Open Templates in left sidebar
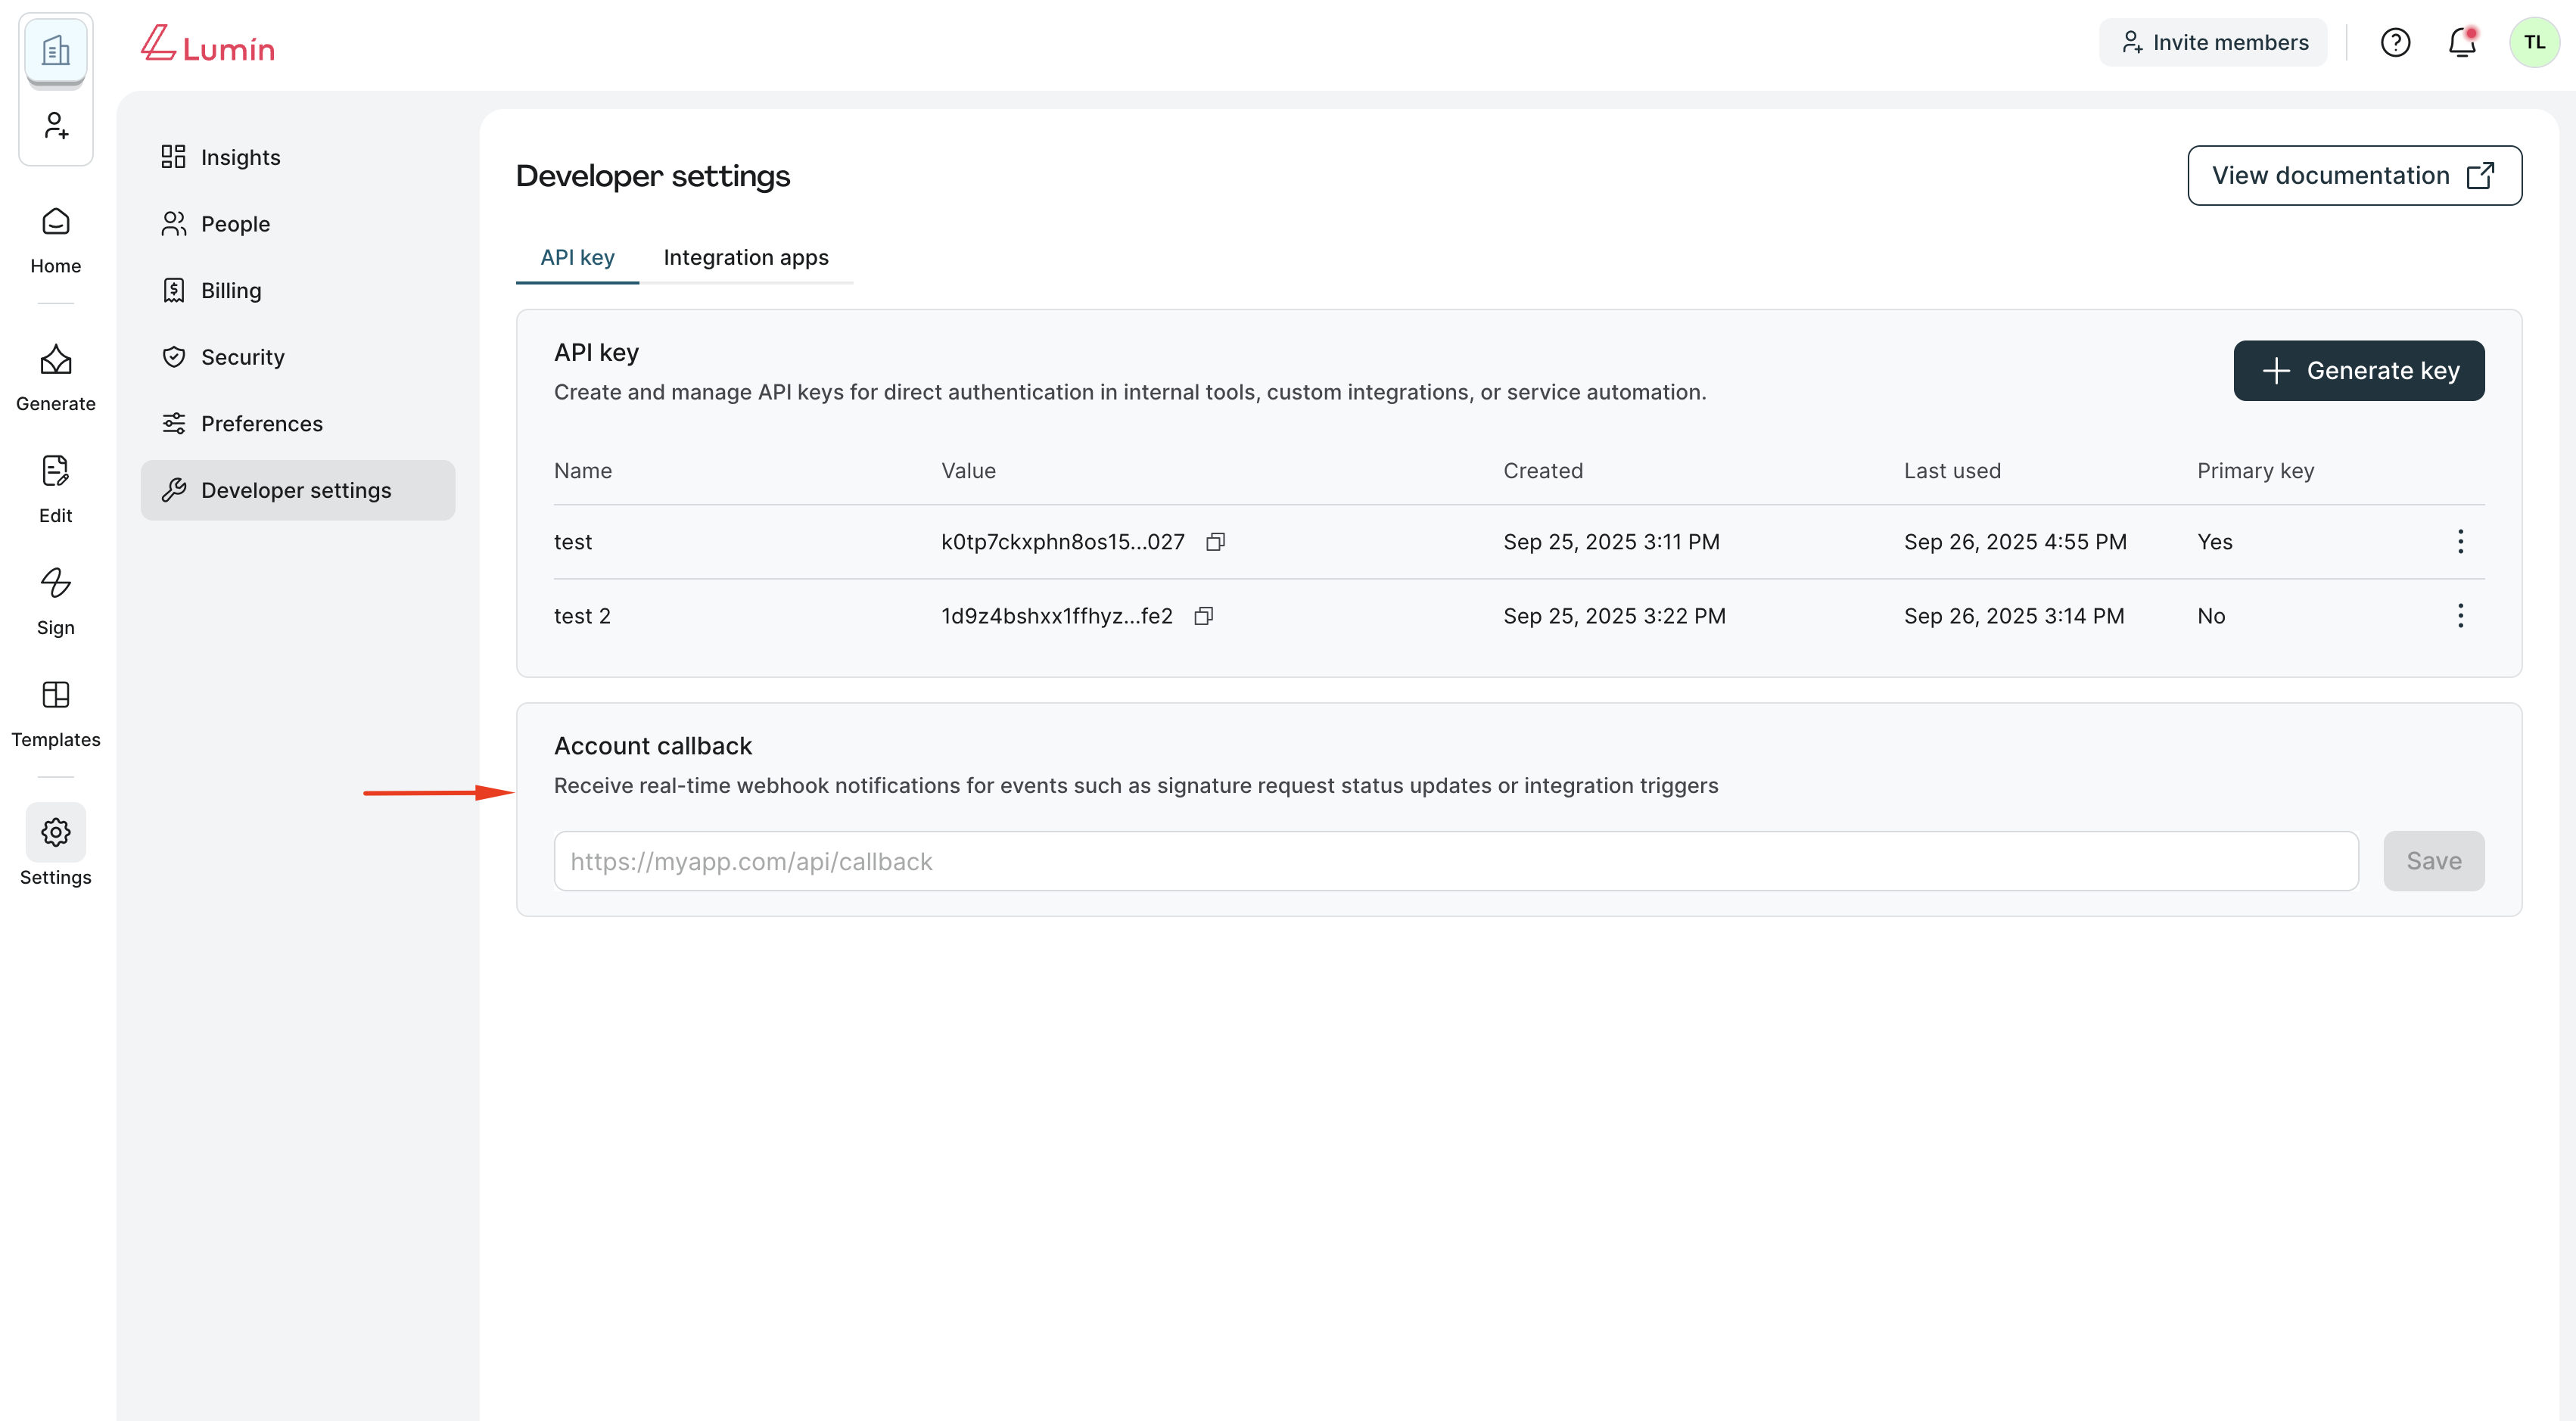2576x1421 pixels. click(x=55, y=712)
